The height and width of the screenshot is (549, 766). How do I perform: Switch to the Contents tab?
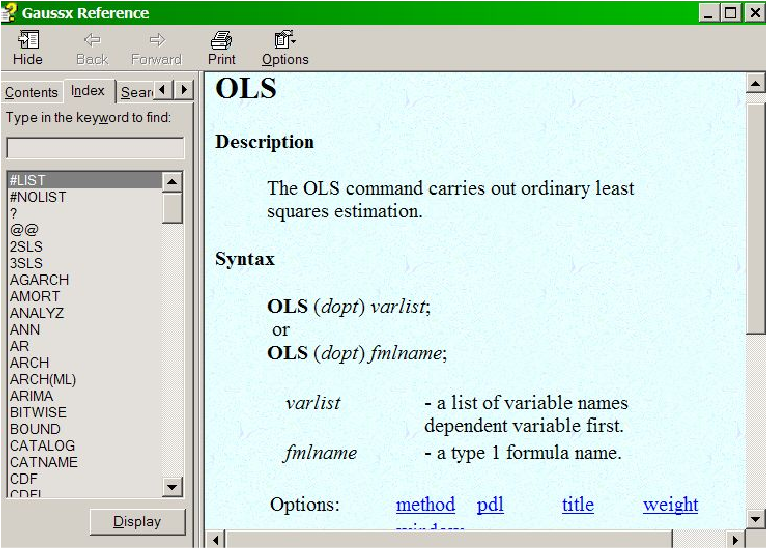[31, 92]
